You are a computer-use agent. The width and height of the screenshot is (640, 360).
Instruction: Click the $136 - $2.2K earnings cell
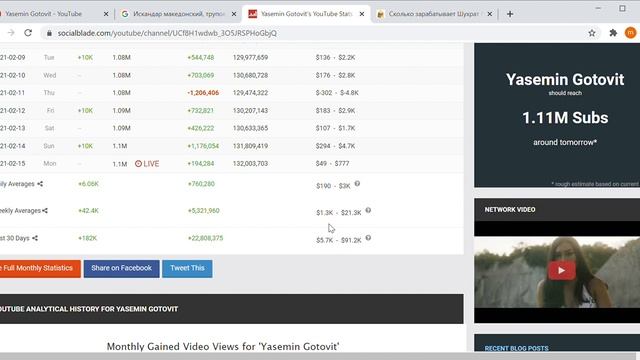point(335,58)
